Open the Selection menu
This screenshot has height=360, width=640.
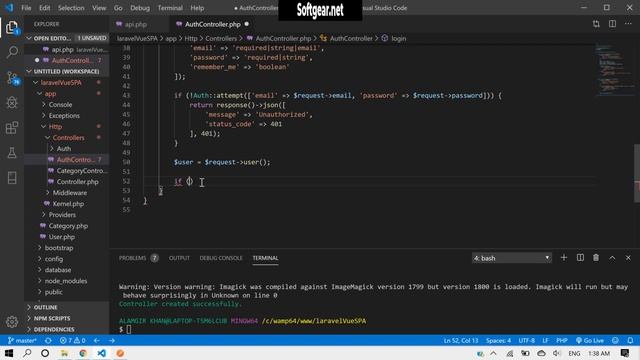tap(71, 8)
